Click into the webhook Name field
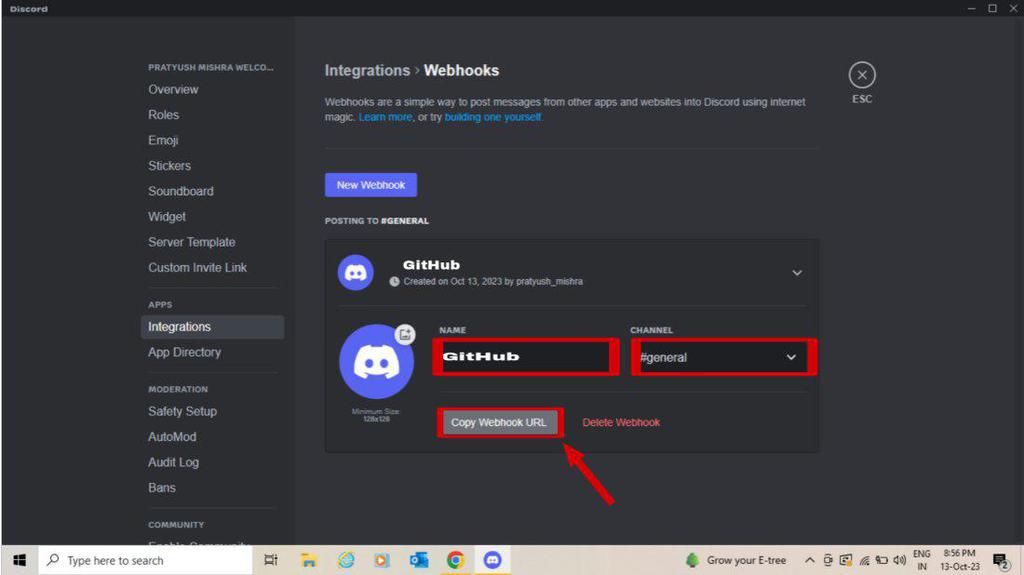1024x575 pixels. point(526,356)
